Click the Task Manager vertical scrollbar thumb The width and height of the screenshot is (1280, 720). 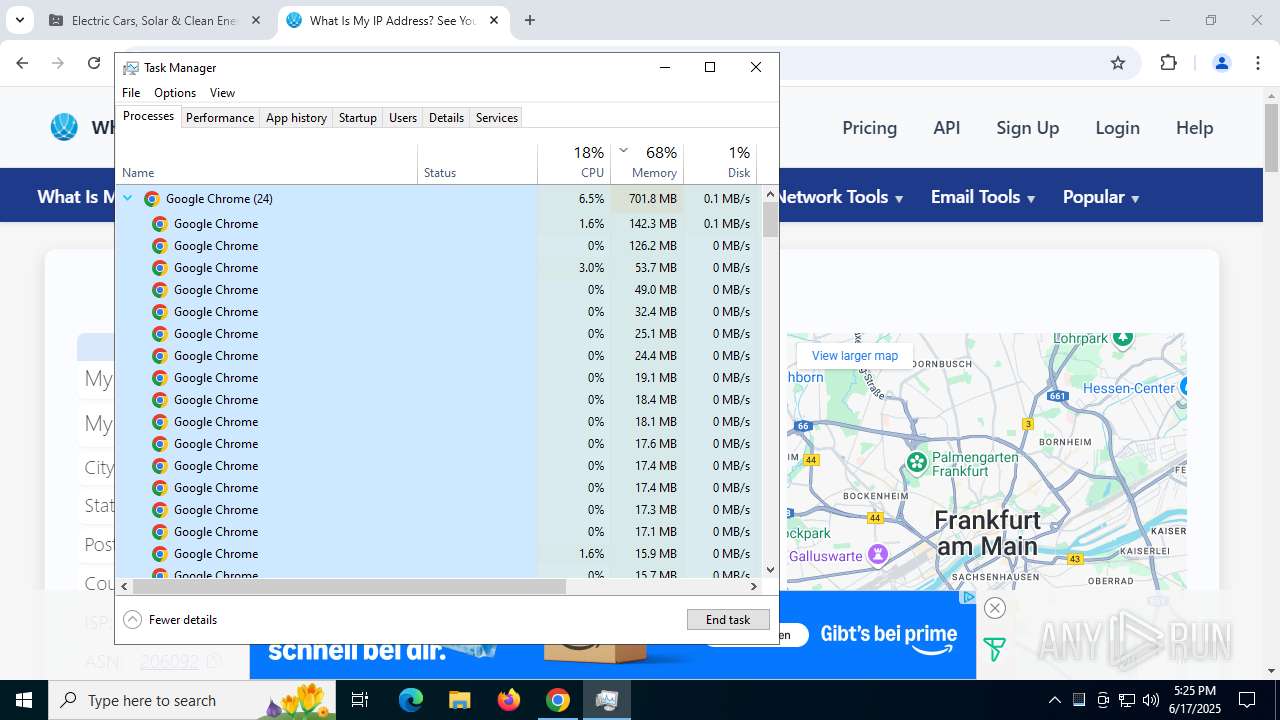770,219
